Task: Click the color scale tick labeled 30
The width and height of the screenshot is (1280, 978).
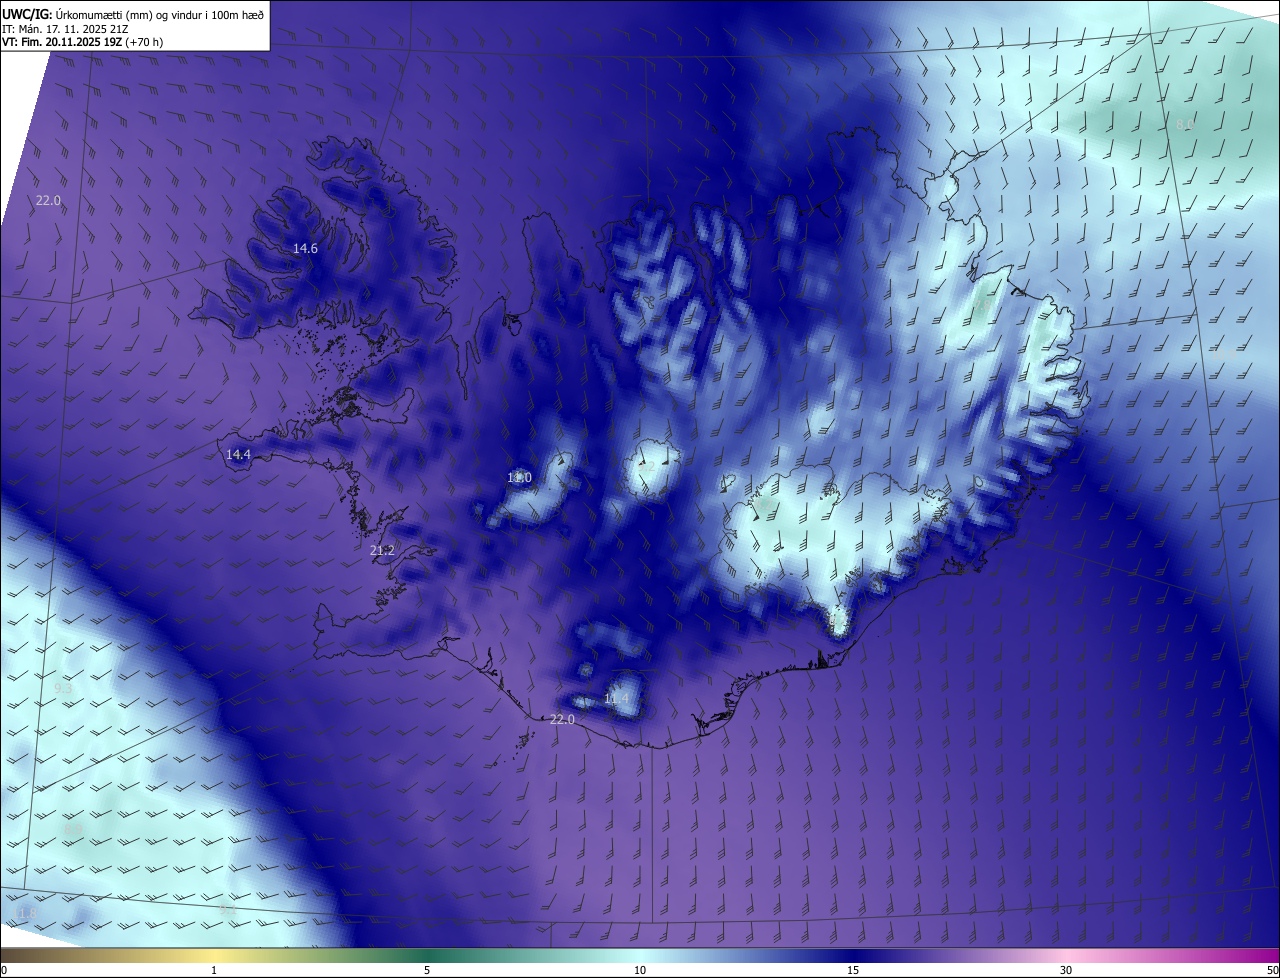Action: 1066,970
